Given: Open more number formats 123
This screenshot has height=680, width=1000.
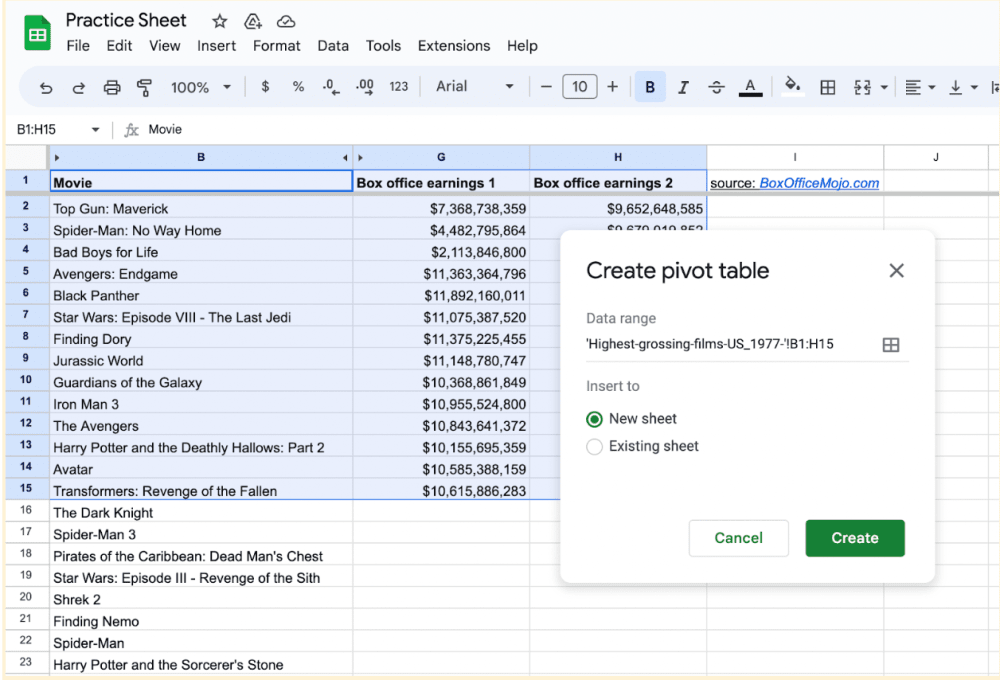Looking at the screenshot, I should tap(399, 87).
